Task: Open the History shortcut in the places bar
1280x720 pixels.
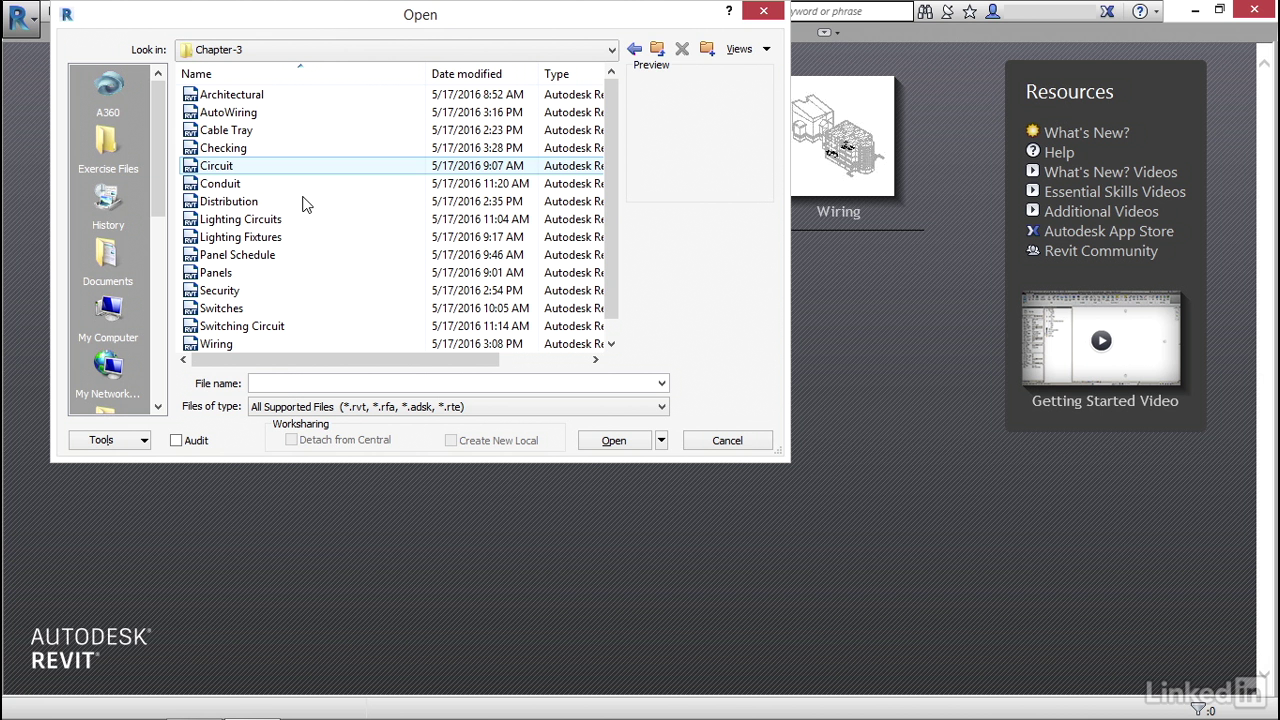Action: click(108, 207)
